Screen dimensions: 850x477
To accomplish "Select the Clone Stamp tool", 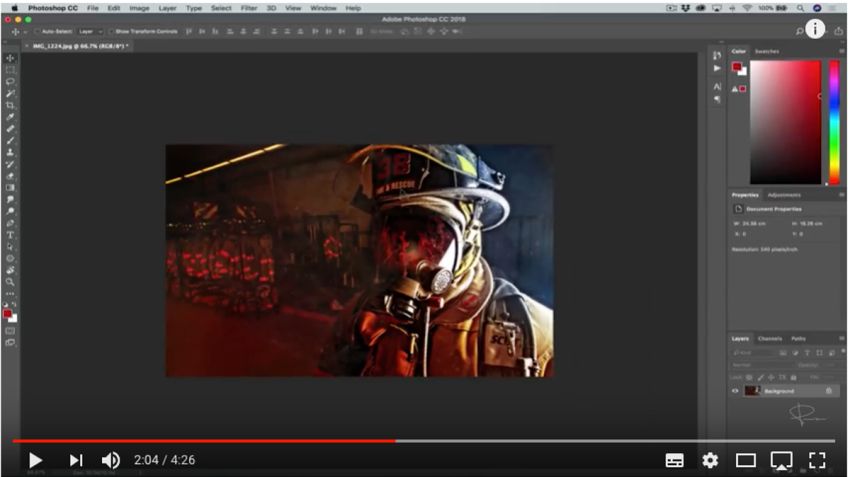I will coord(10,152).
